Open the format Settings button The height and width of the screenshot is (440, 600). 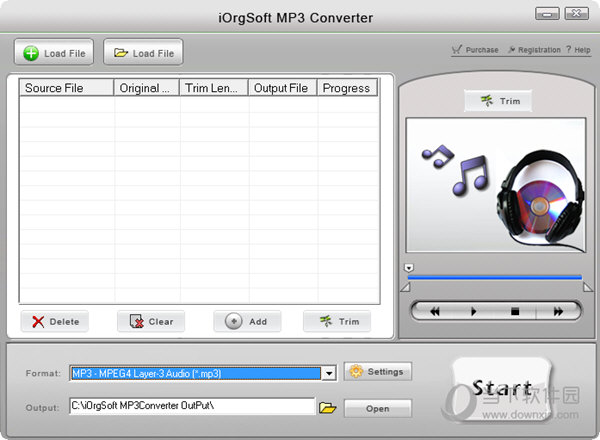tap(378, 372)
